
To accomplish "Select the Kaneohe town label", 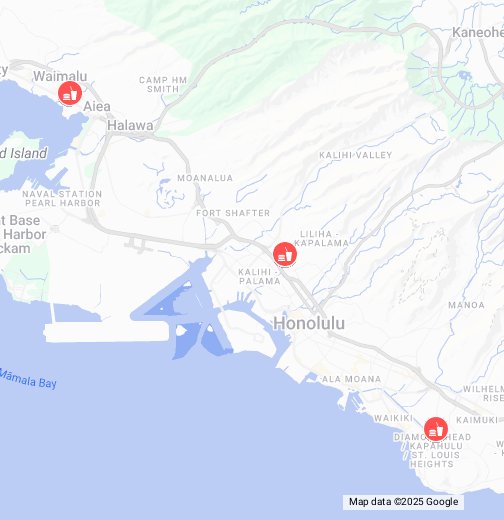I will (x=478, y=33).
